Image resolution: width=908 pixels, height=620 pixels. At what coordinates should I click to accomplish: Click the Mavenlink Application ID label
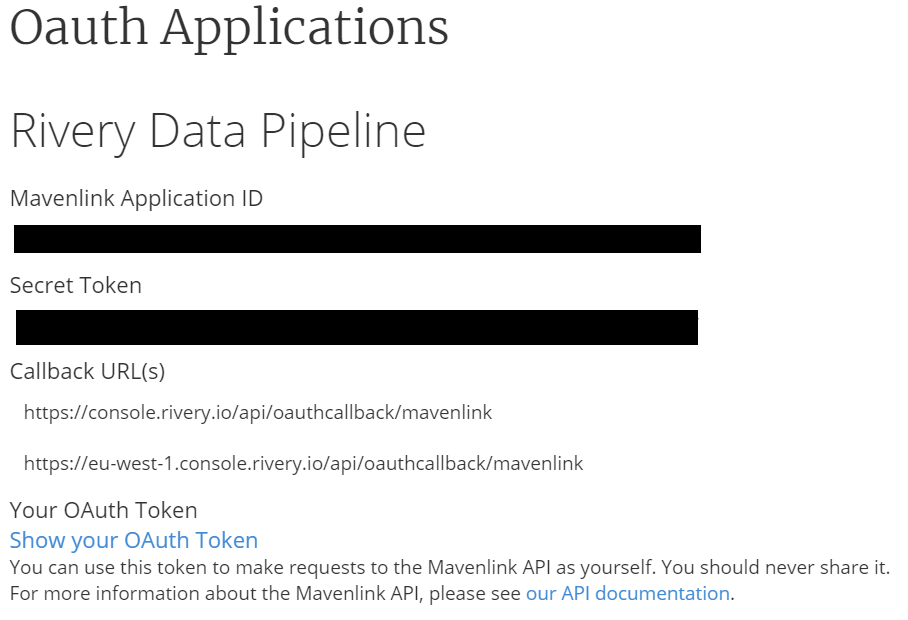click(136, 198)
